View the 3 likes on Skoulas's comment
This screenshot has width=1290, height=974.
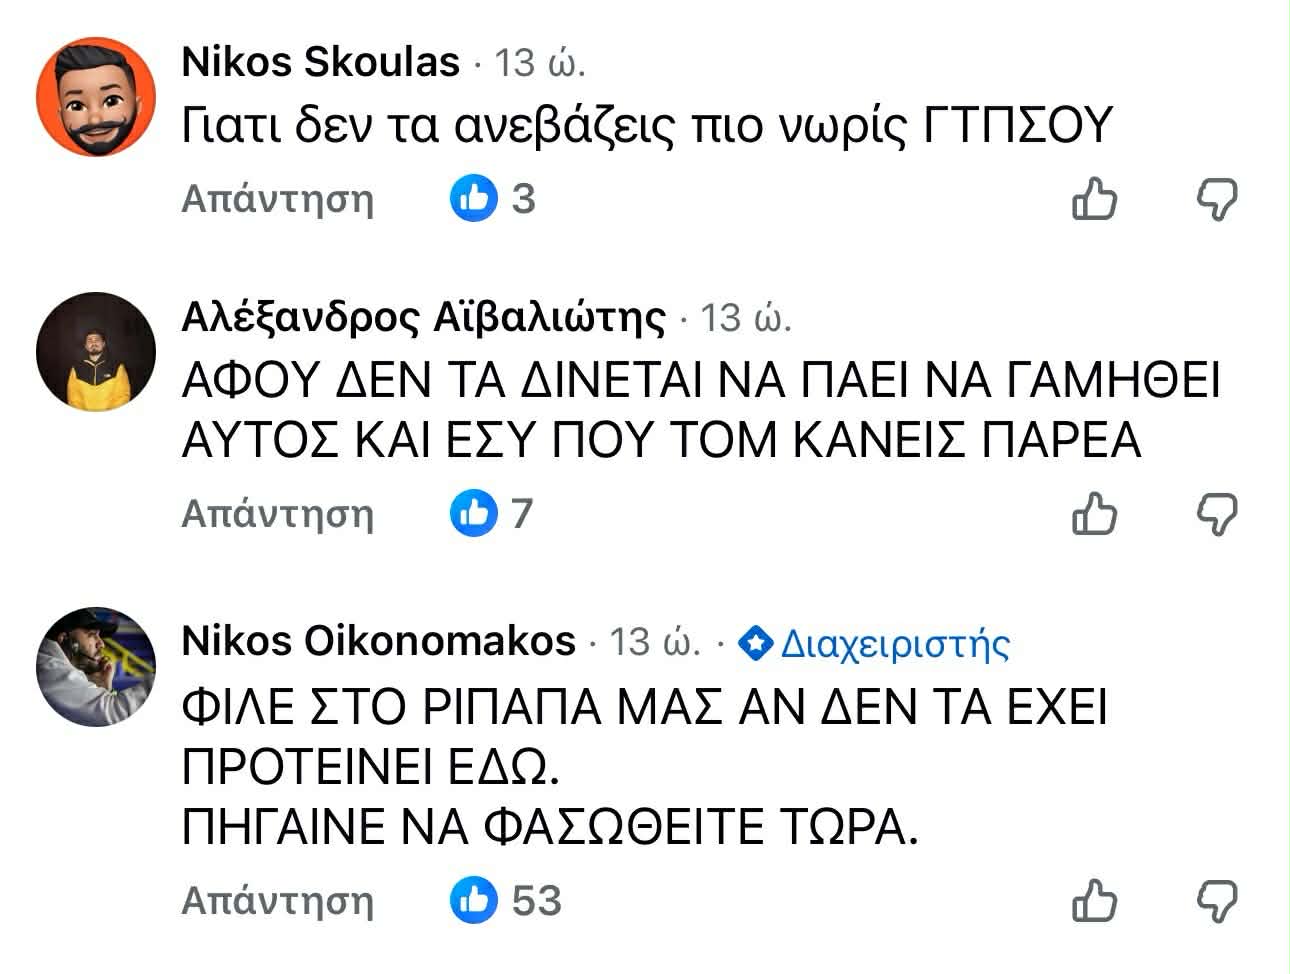pyautogui.click(x=493, y=199)
